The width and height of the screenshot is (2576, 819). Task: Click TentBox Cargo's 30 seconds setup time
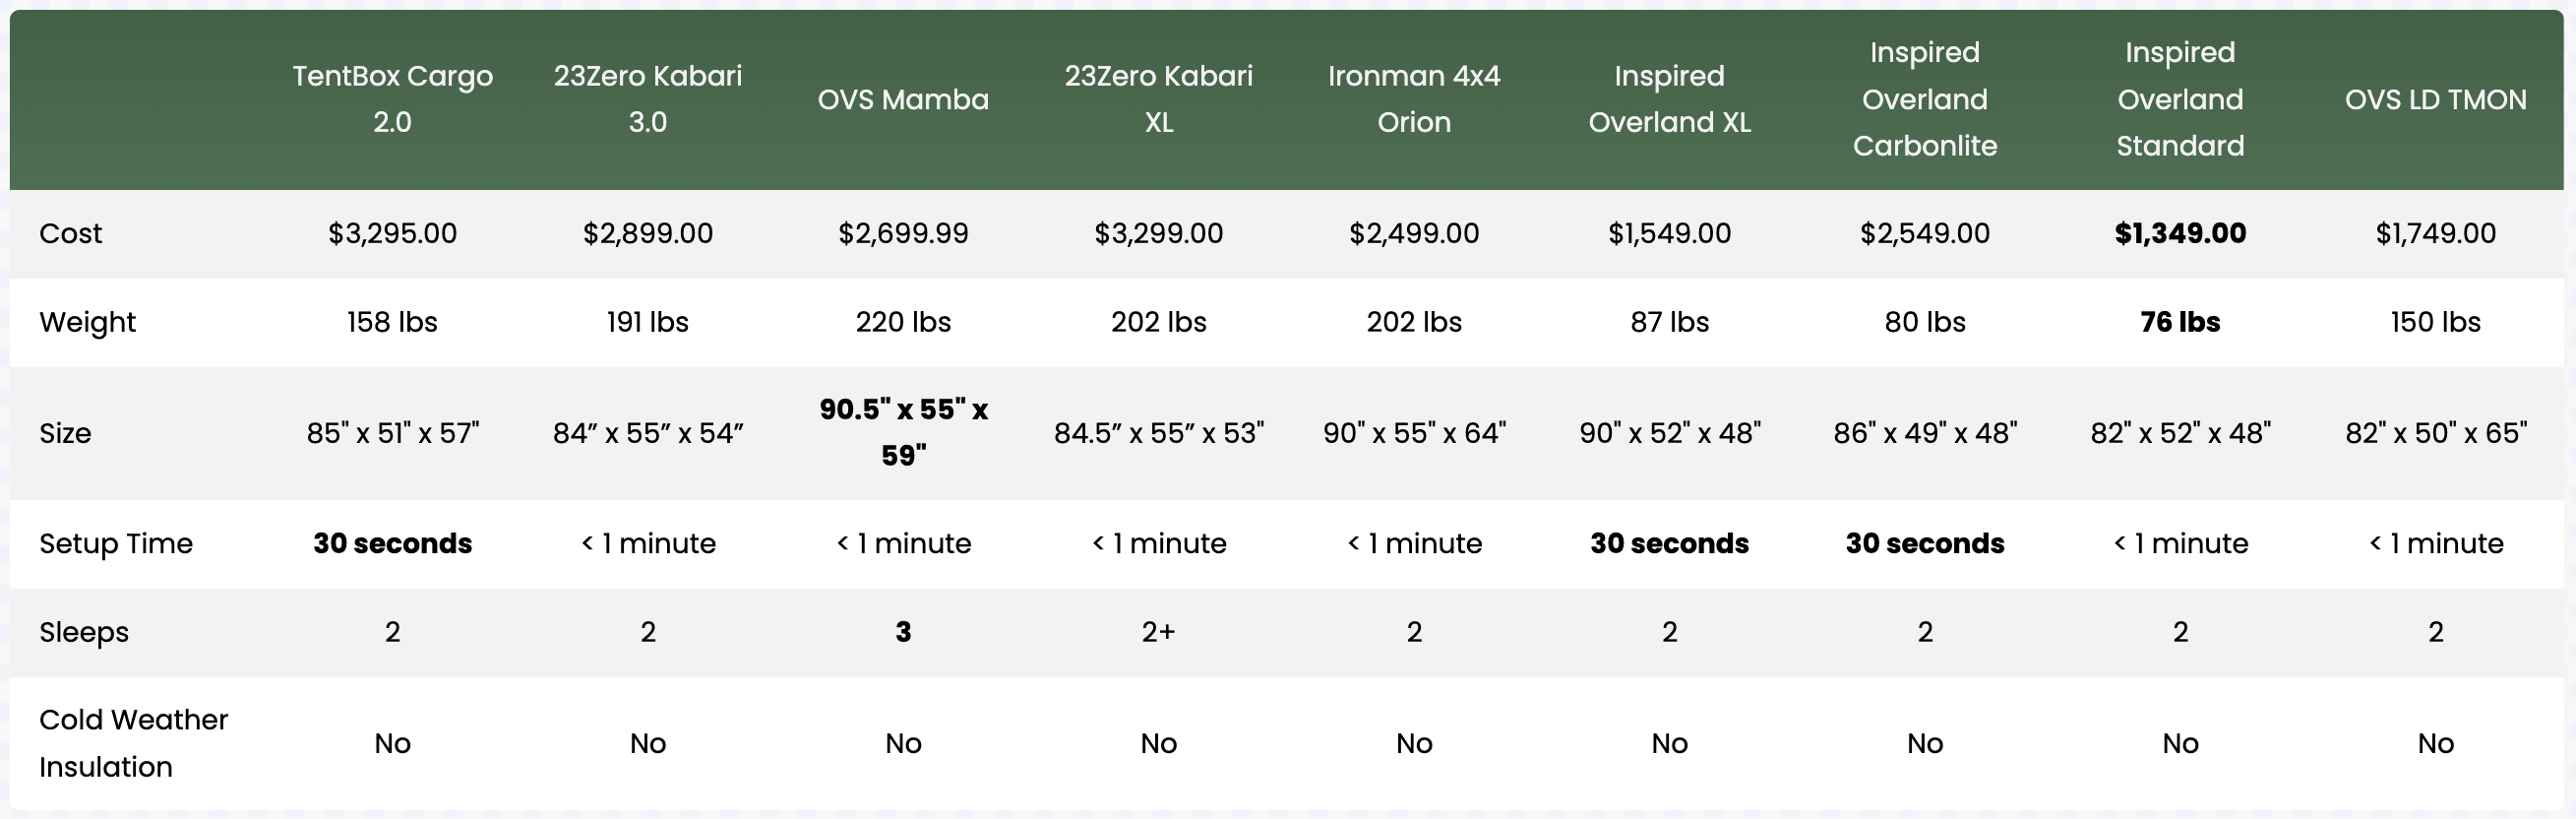click(x=392, y=543)
